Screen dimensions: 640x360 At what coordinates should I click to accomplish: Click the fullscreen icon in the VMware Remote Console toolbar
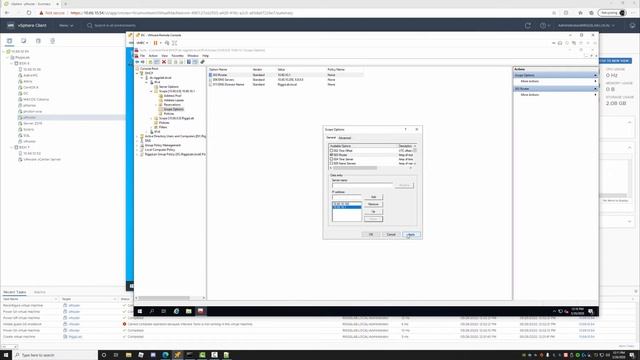coord(174,43)
